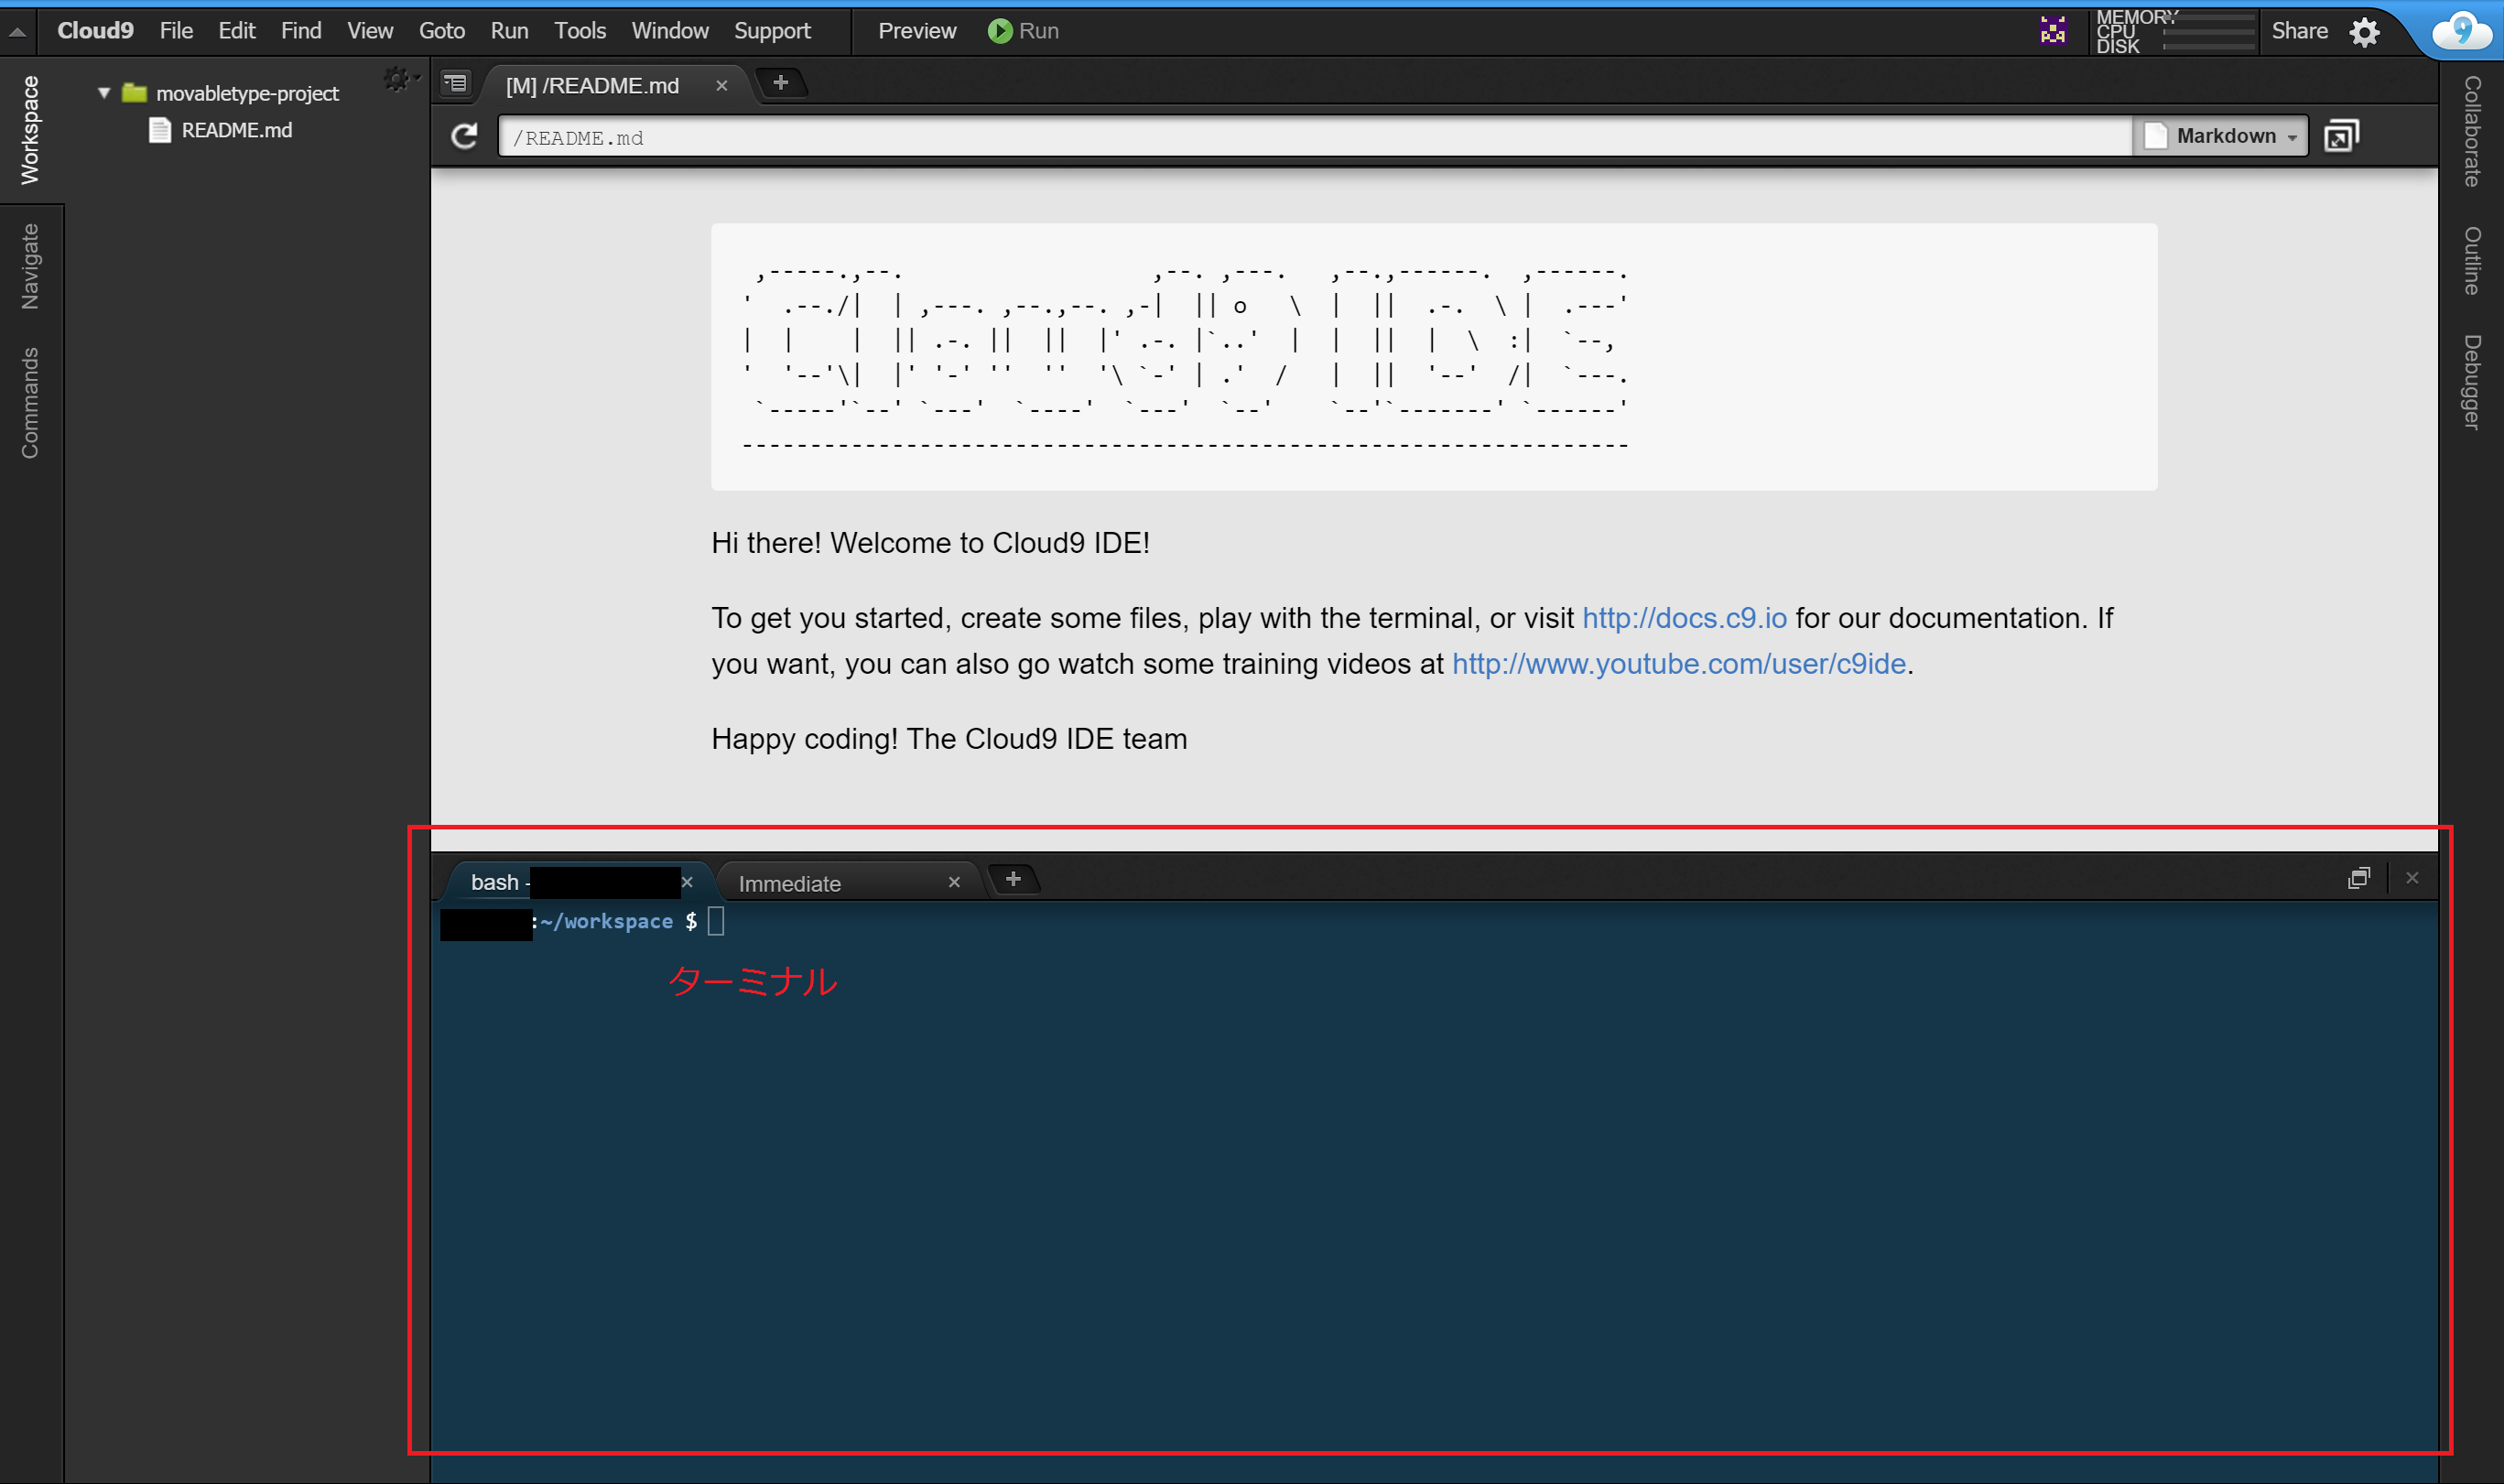Add new console tab with plus
Screen dimensions: 2504x1484
pyautogui.click(x=1013, y=879)
